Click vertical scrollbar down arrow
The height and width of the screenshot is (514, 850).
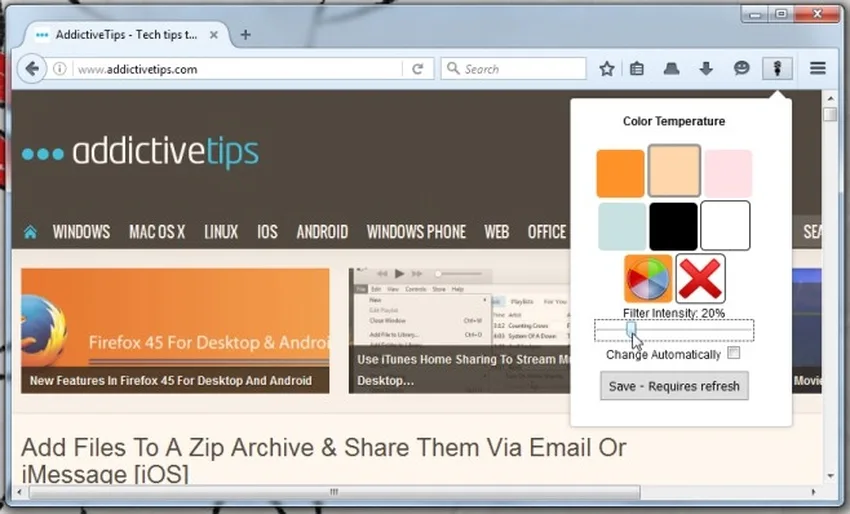(x=830, y=476)
